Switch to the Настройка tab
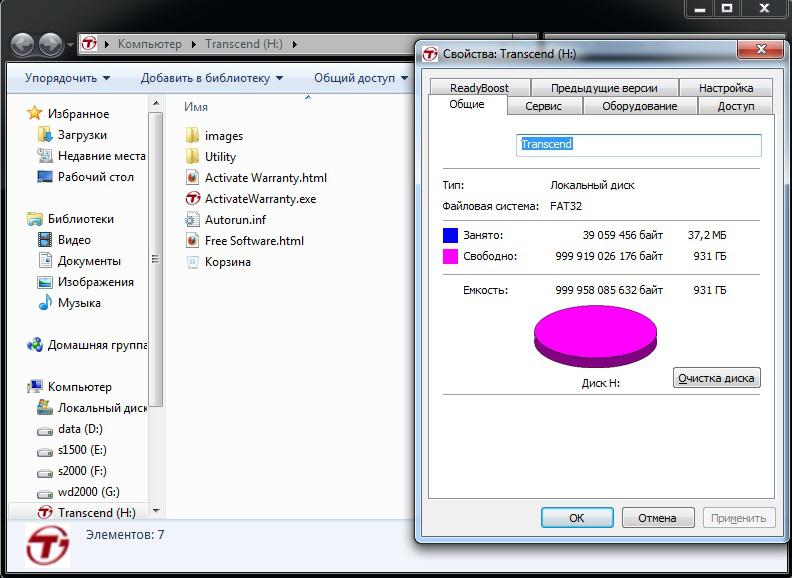The height and width of the screenshot is (578, 792). [x=726, y=87]
